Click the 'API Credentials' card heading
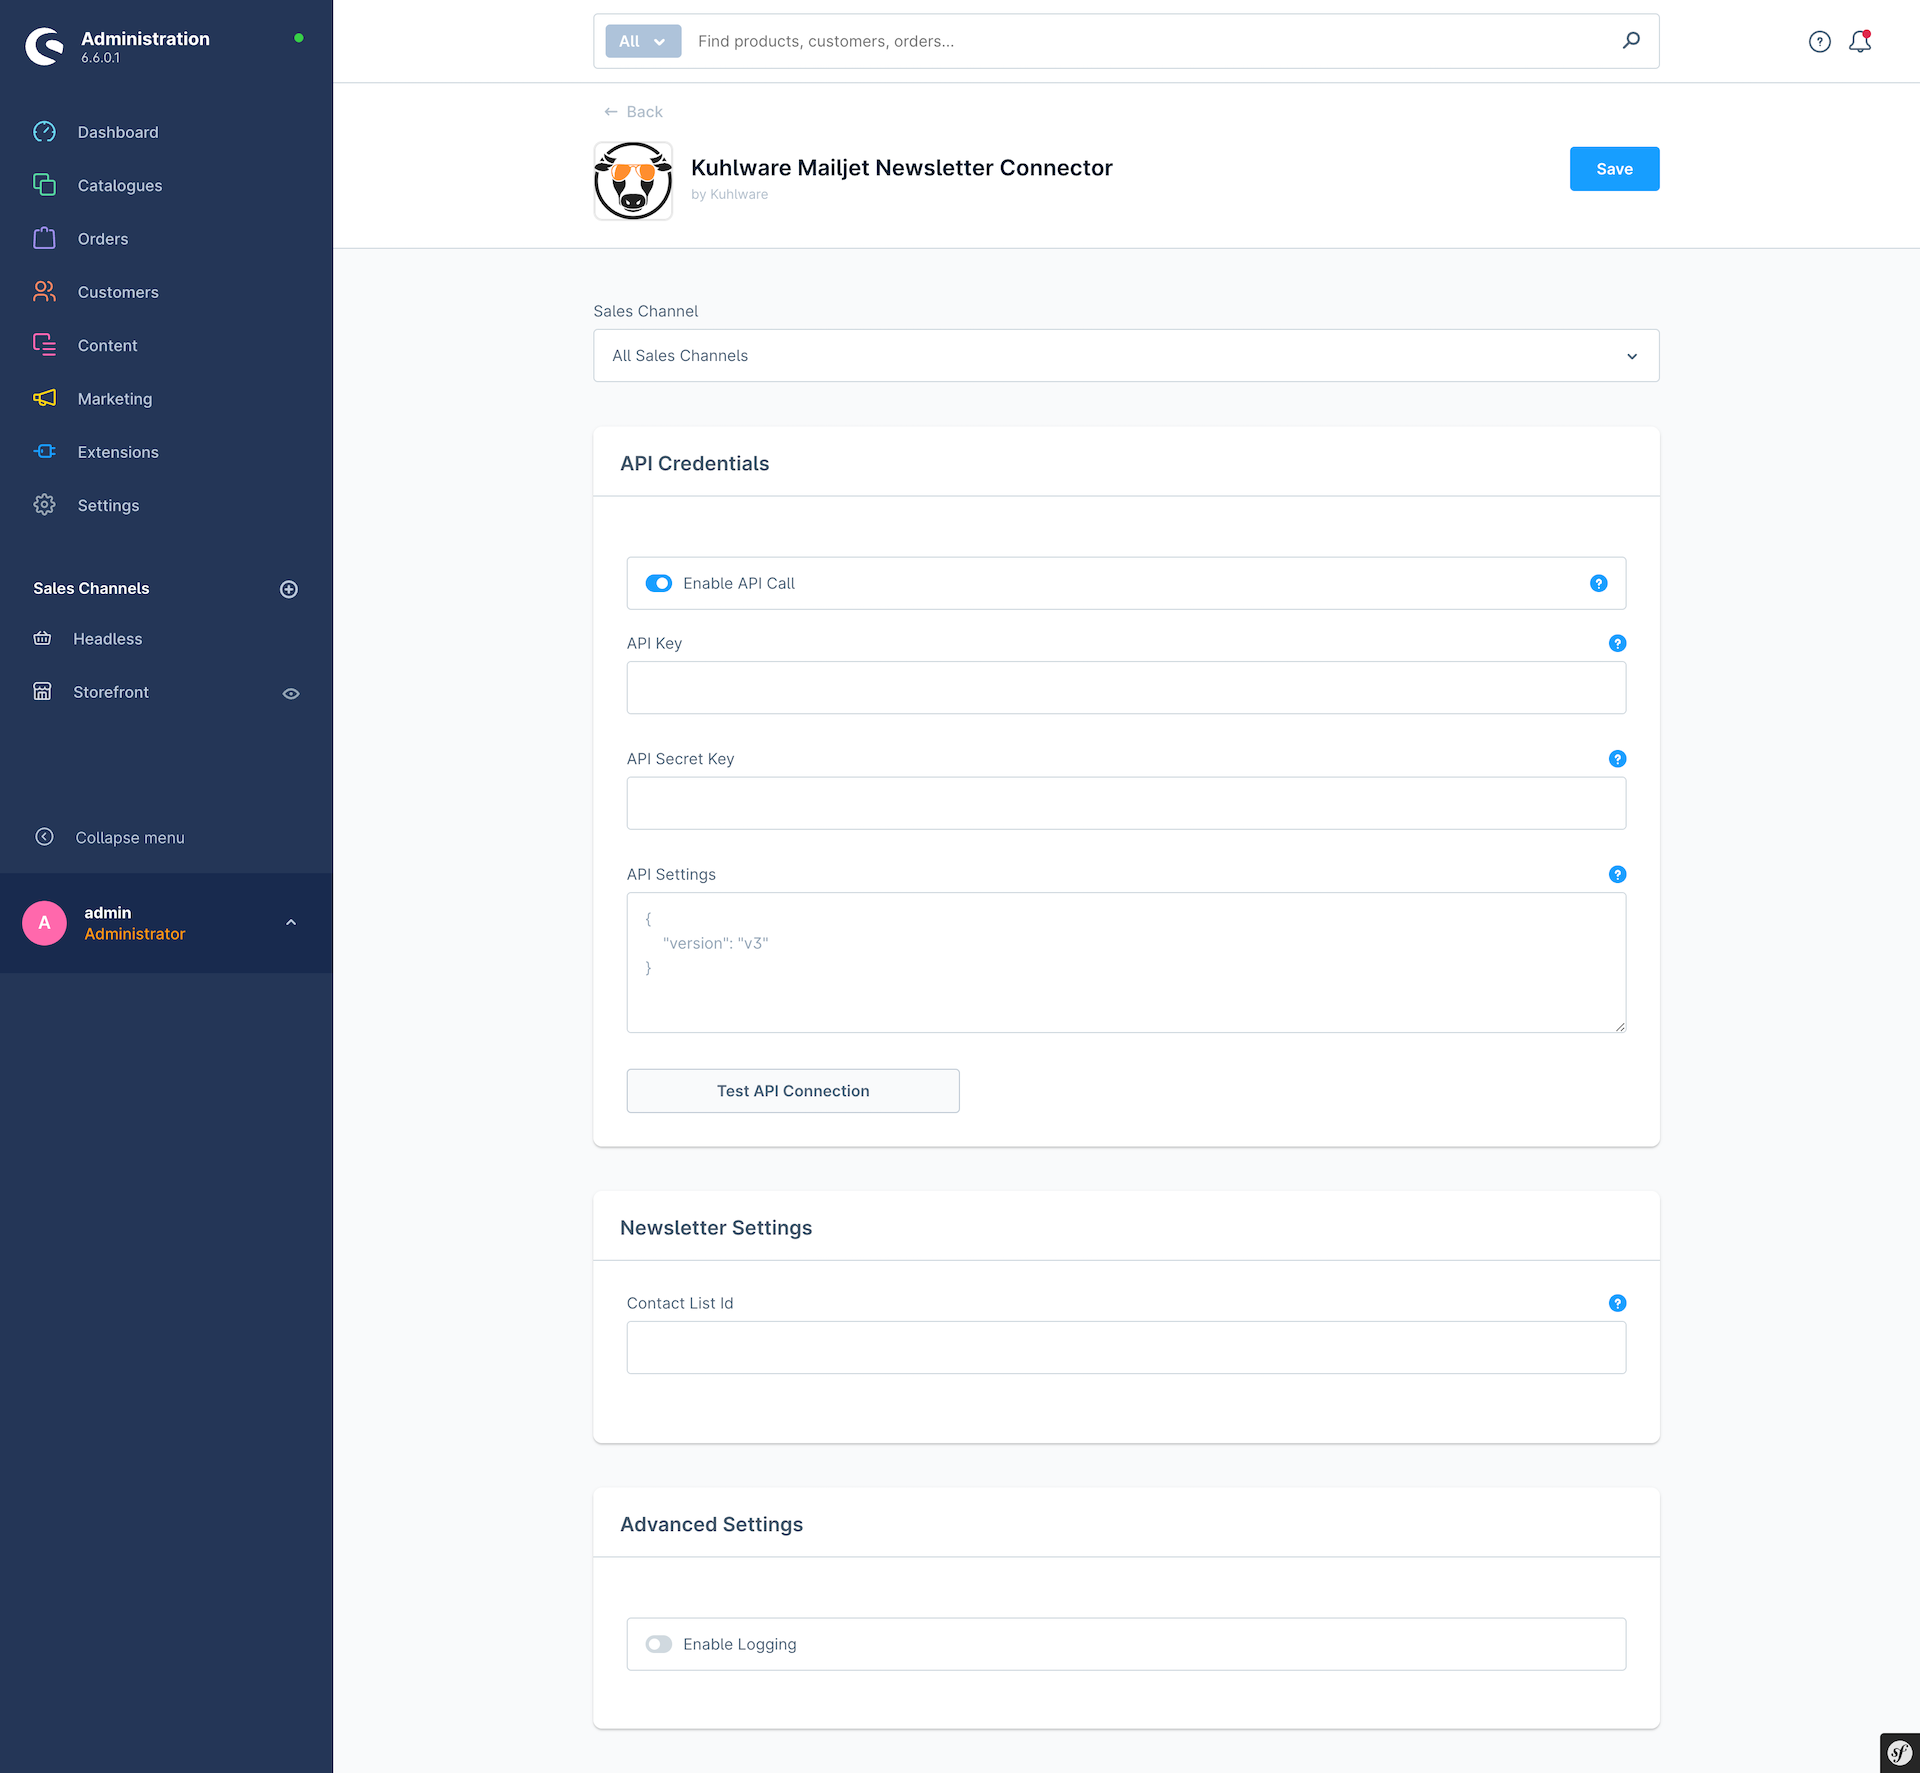The width and height of the screenshot is (1920, 1773). point(695,463)
